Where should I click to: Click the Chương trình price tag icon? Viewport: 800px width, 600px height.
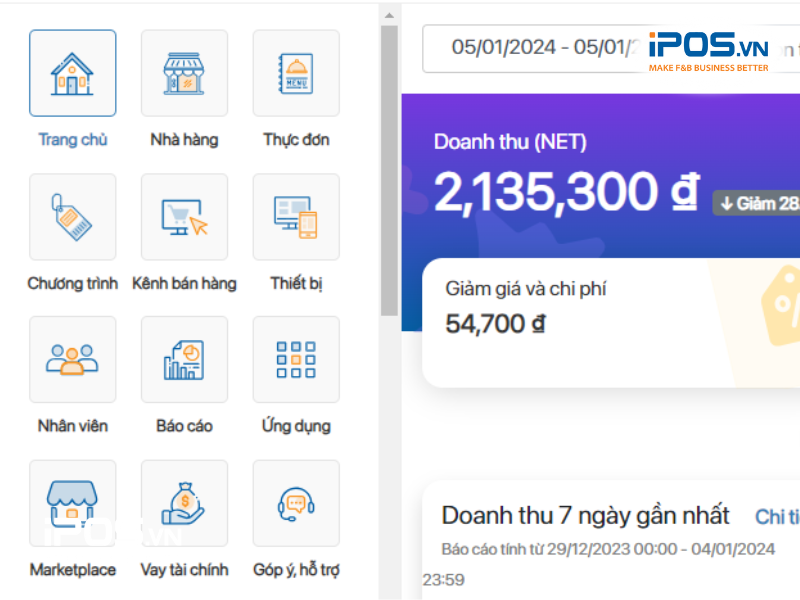[x=72, y=217]
